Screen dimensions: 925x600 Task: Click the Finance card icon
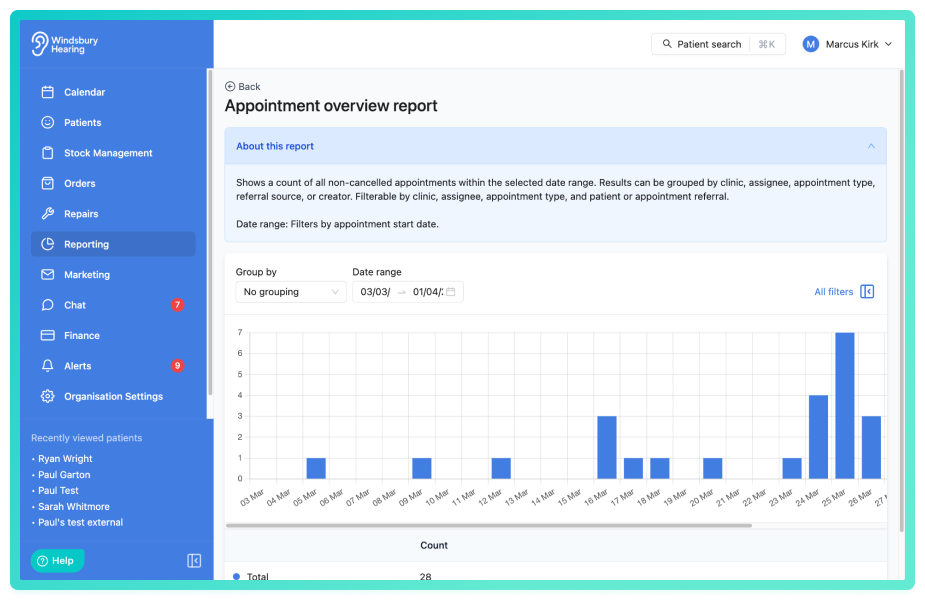click(x=48, y=335)
